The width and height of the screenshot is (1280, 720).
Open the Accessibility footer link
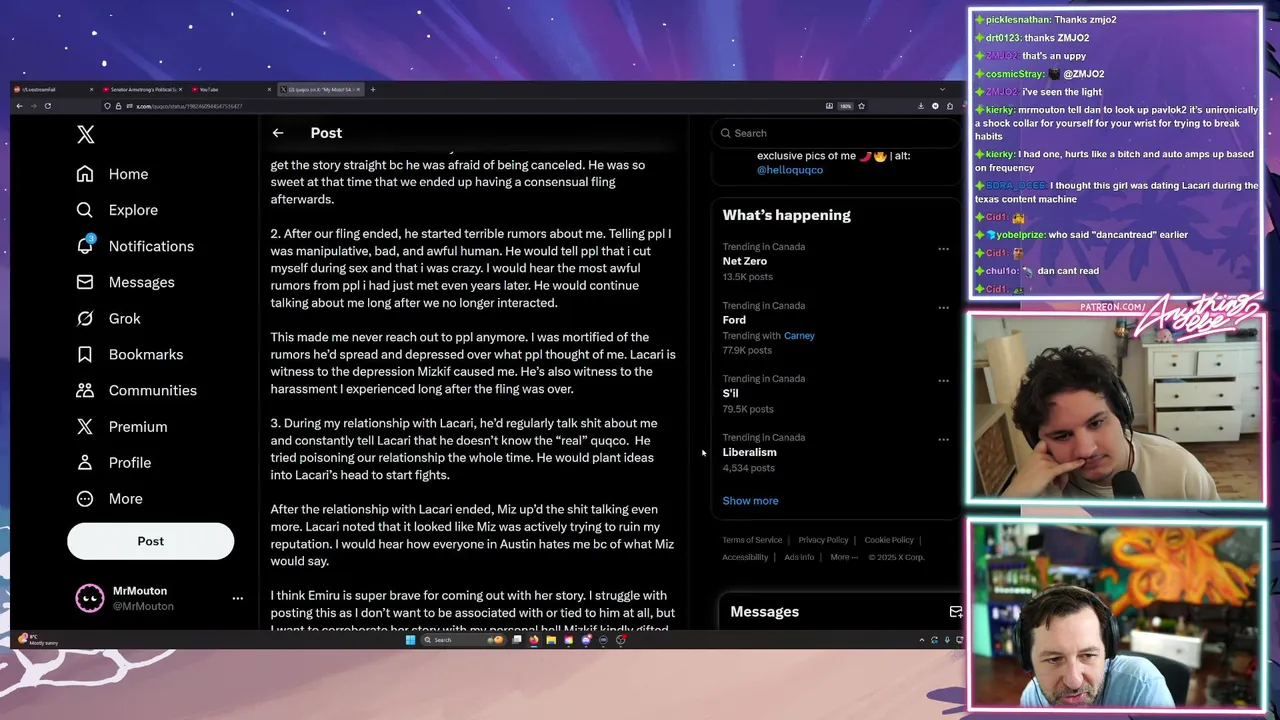click(745, 557)
